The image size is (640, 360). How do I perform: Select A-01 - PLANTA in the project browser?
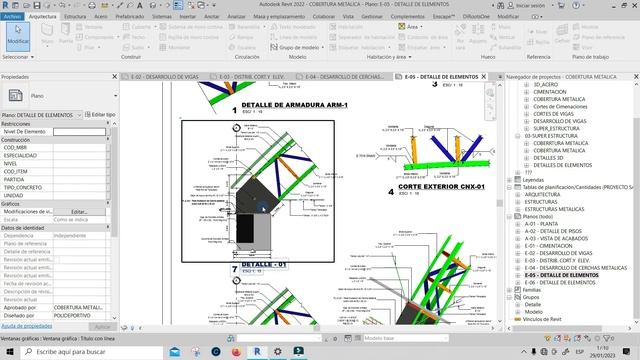click(541, 224)
